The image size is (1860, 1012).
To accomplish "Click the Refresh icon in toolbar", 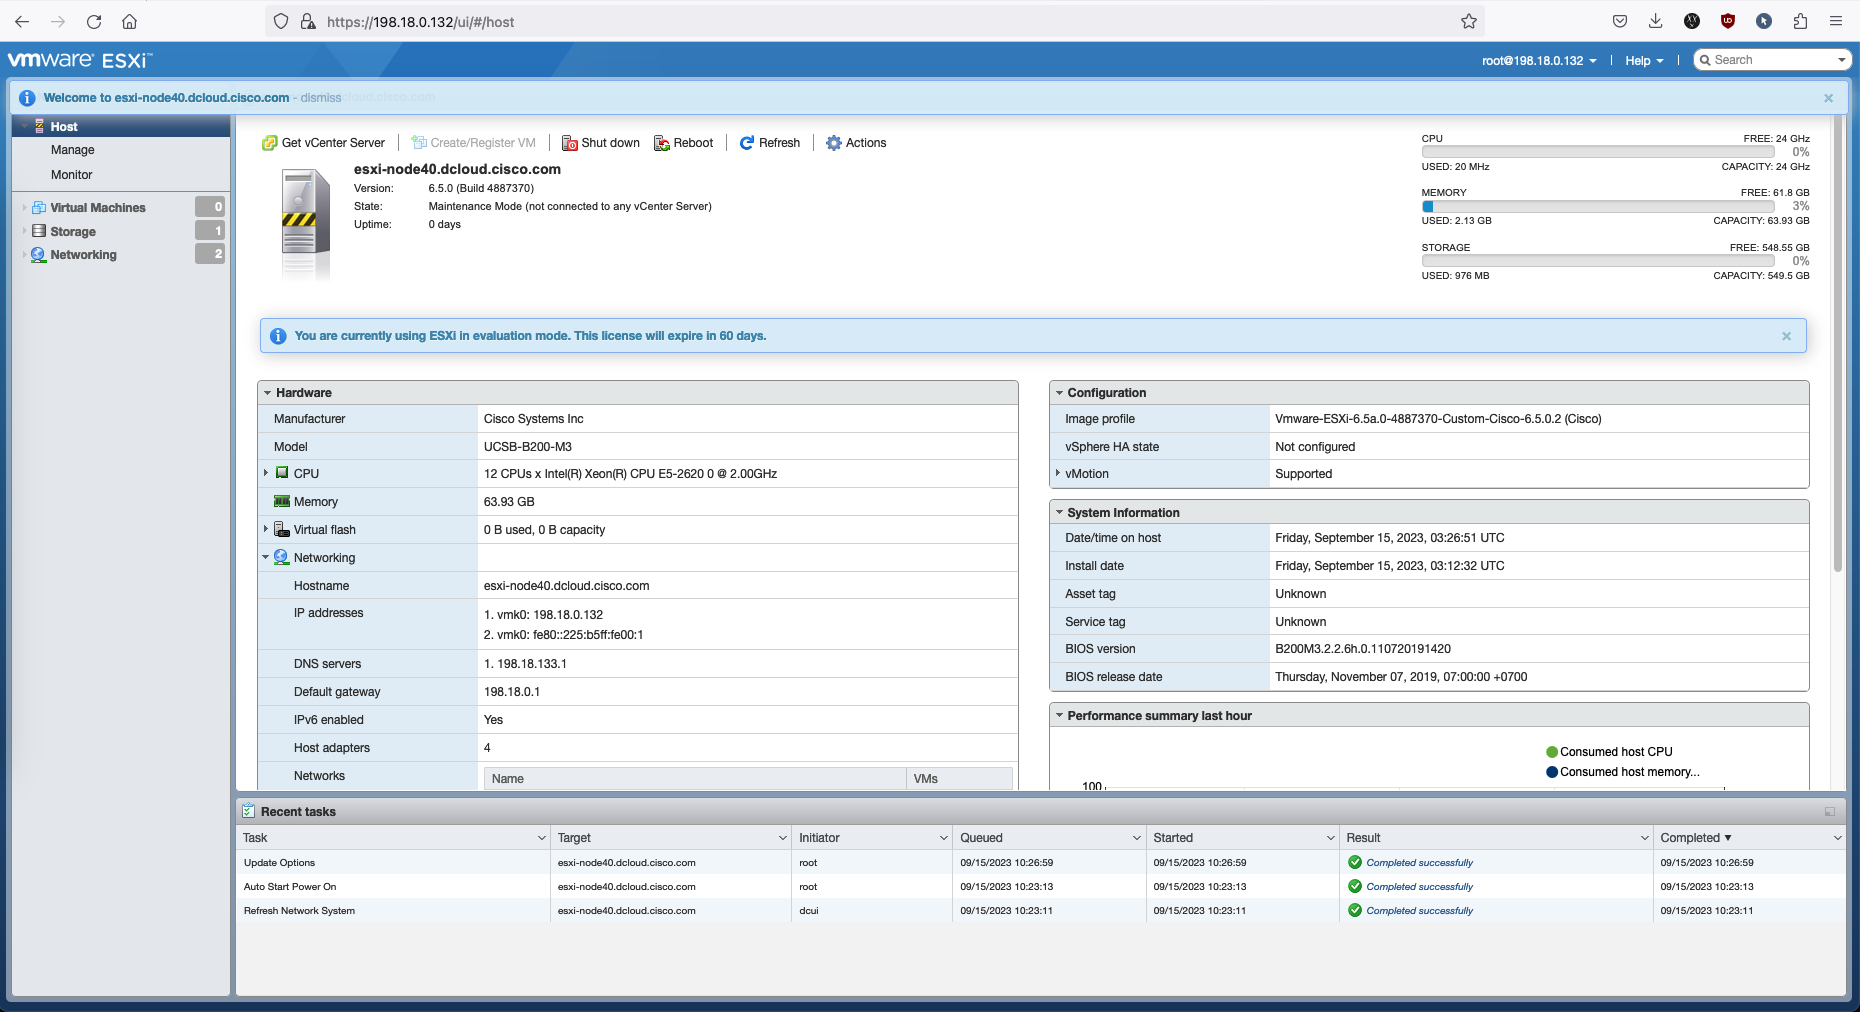I will (746, 143).
